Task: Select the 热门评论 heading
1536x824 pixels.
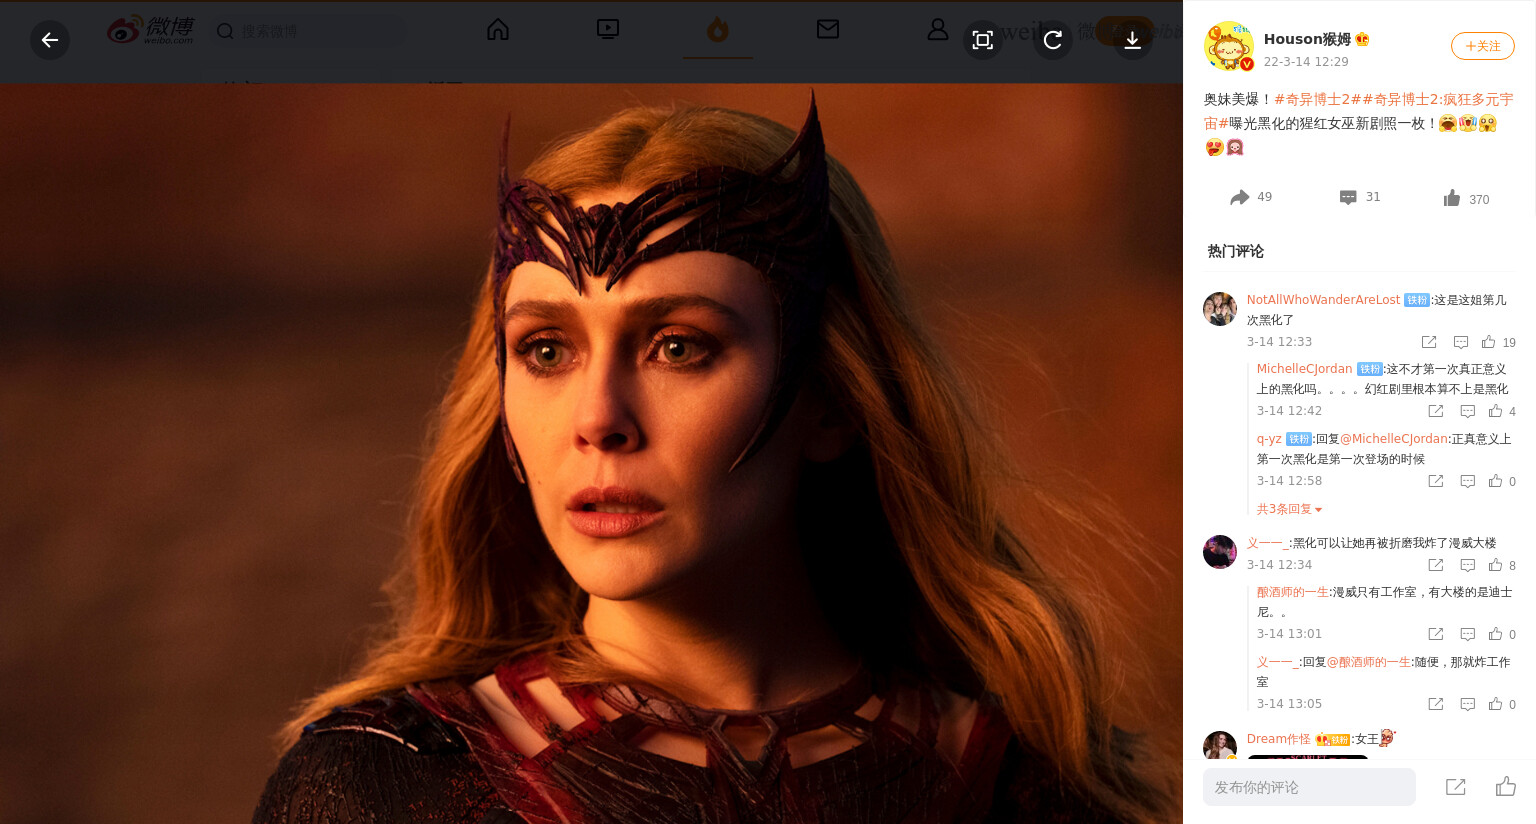Action: [x=1235, y=251]
